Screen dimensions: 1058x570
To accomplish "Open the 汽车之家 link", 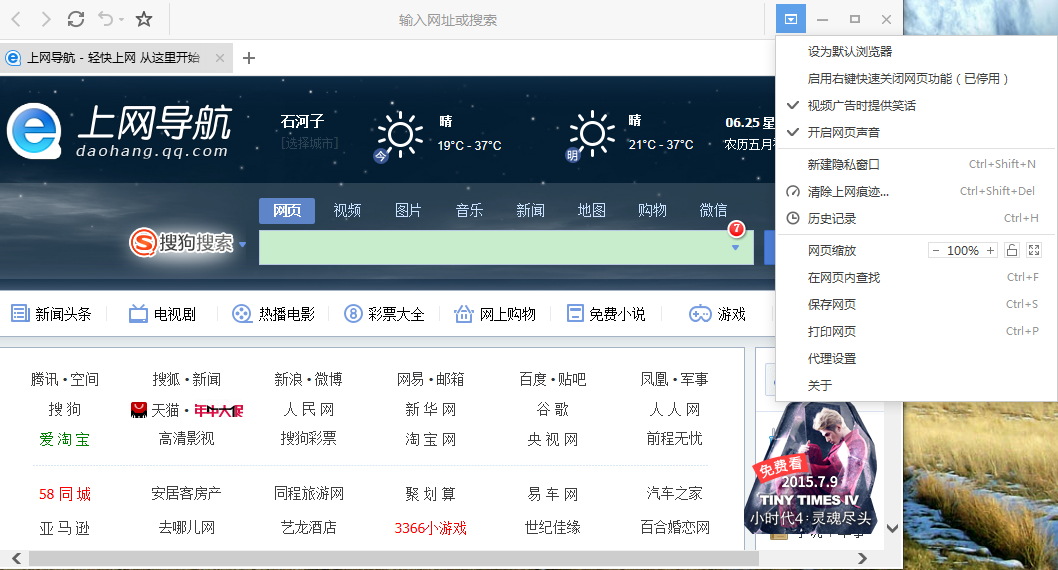I will point(675,494).
